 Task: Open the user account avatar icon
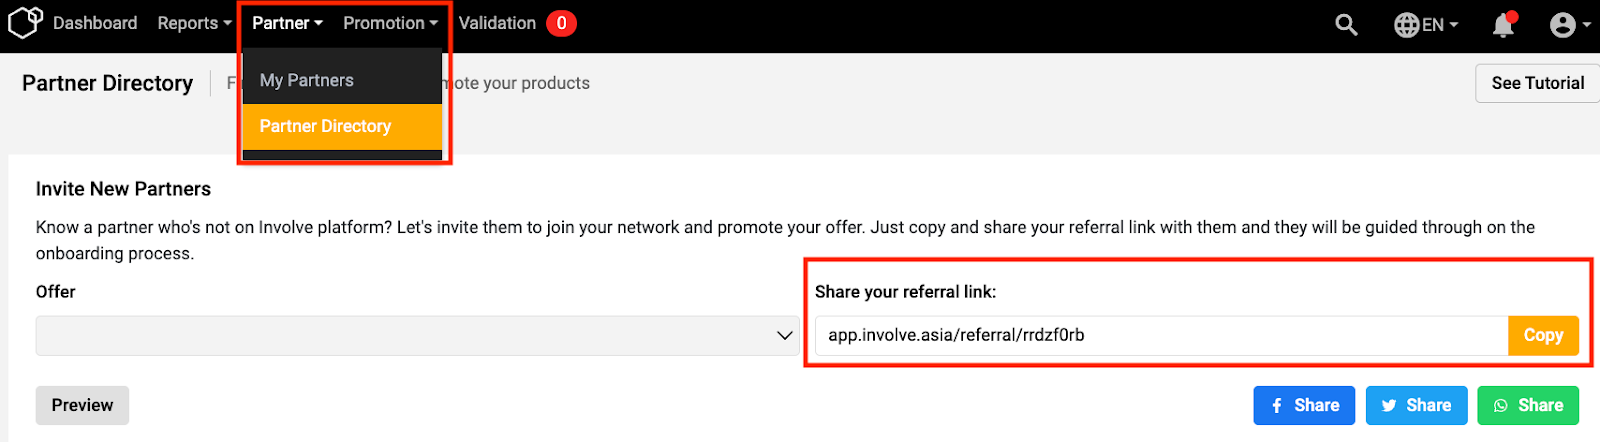1563,24
